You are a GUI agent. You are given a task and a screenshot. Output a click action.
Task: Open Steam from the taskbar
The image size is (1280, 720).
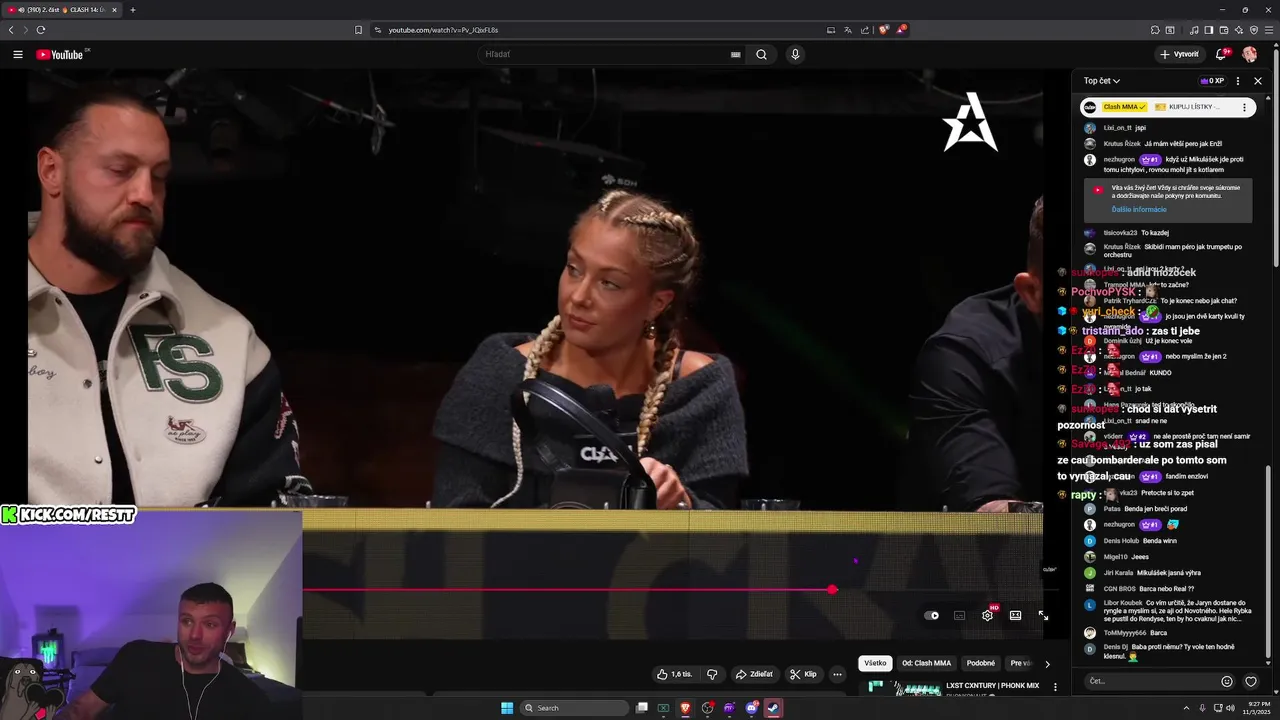[x=773, y=708]
